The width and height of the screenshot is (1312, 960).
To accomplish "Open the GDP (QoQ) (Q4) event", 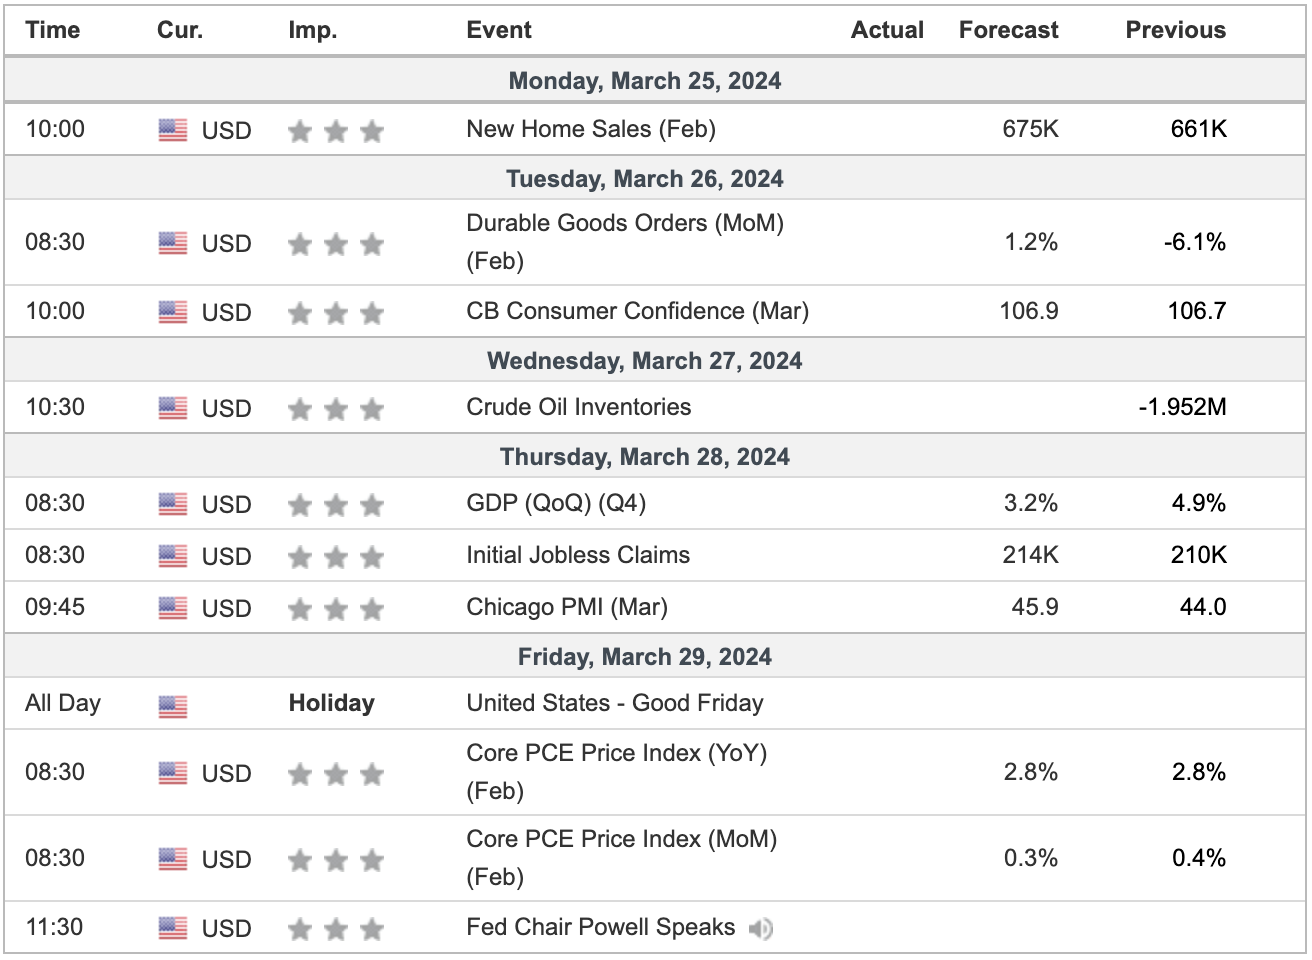I will click(556, 503).
